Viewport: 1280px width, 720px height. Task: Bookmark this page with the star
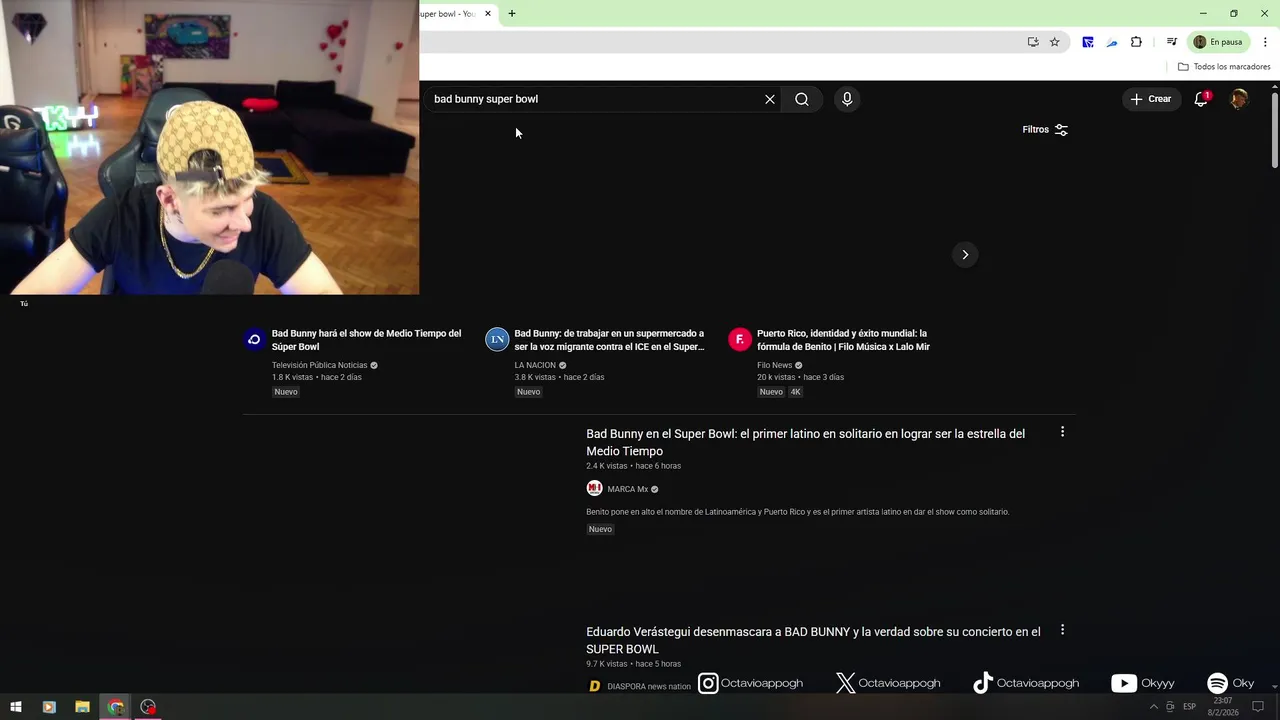[x=1054, y=42]
